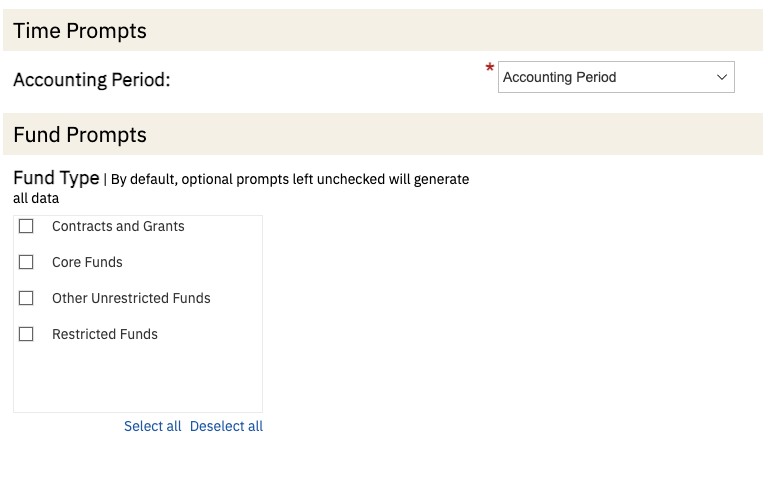Click empty area below Restricted Funds in list
763x480 pixels.
pos(137,380)
